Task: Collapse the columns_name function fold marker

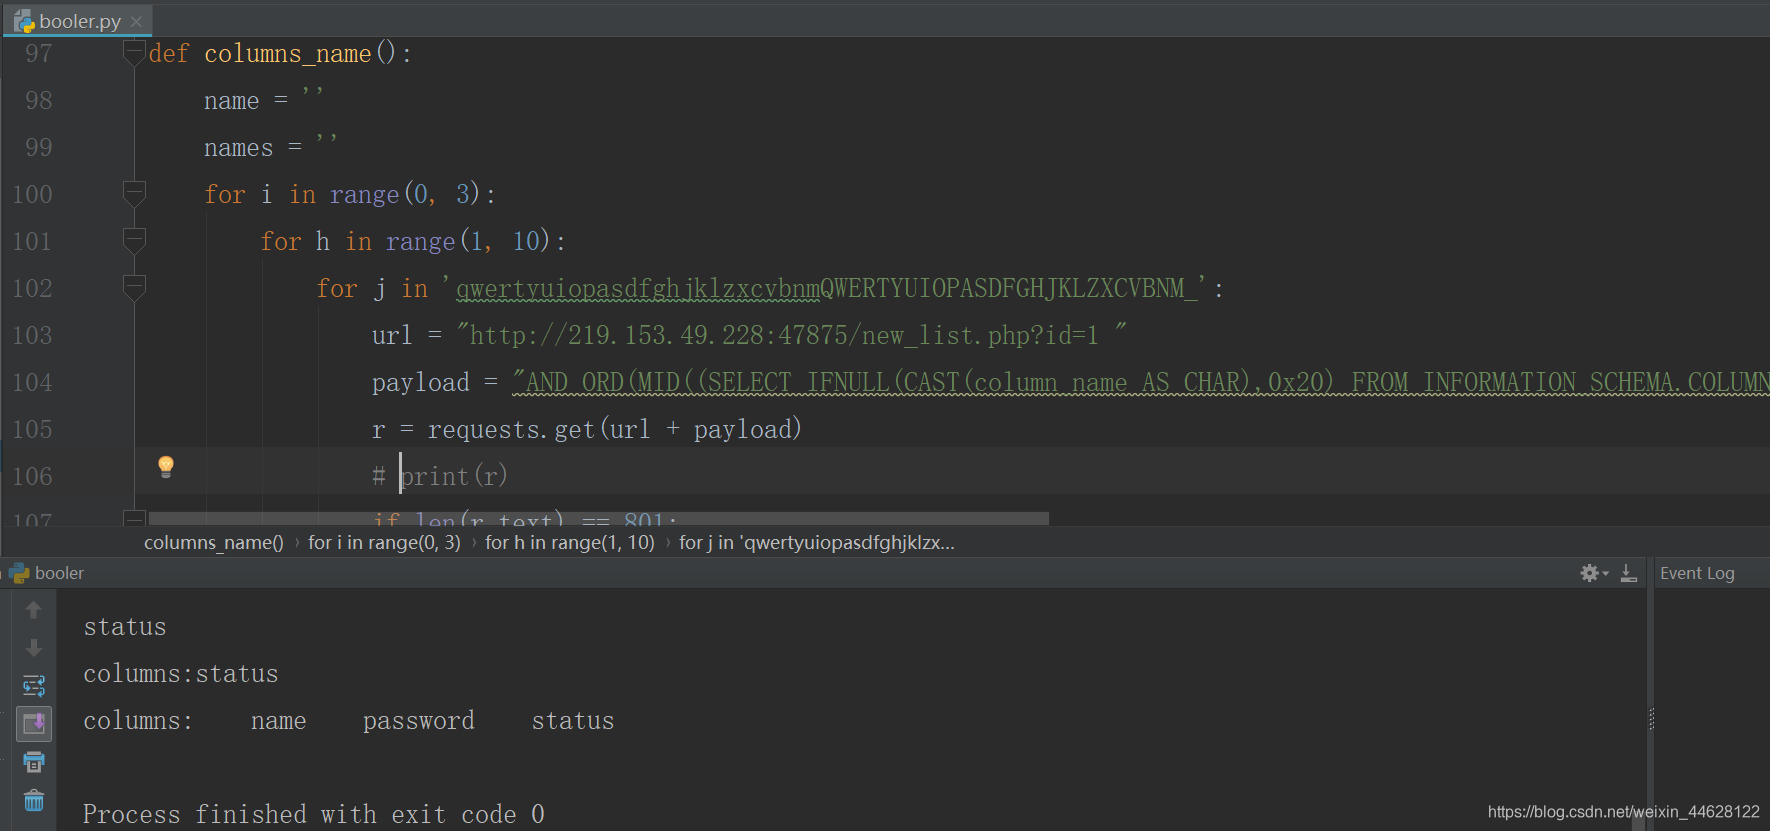Action: tap(134, 53)
